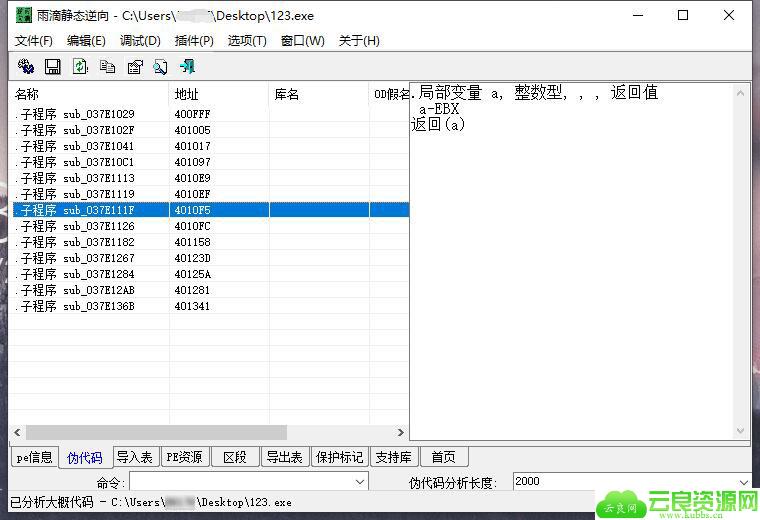The height and width of the screenshot is (520, 760).
Task: Select row sub_037E10C1
Action: pos(209,162)
